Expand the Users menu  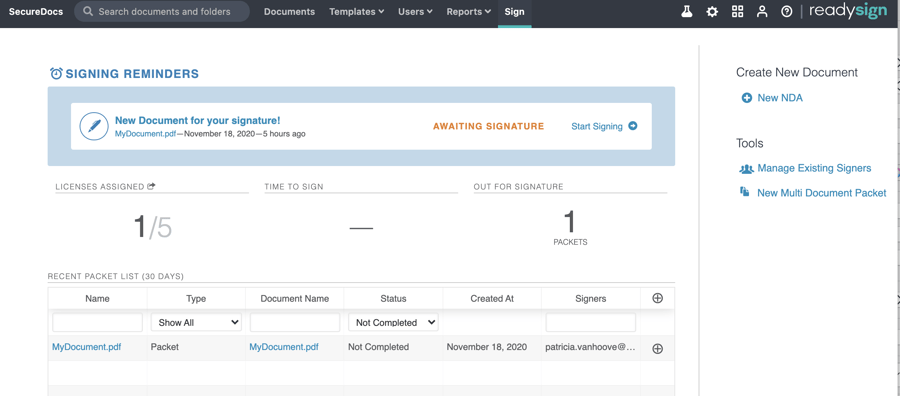tap(415, 11)
